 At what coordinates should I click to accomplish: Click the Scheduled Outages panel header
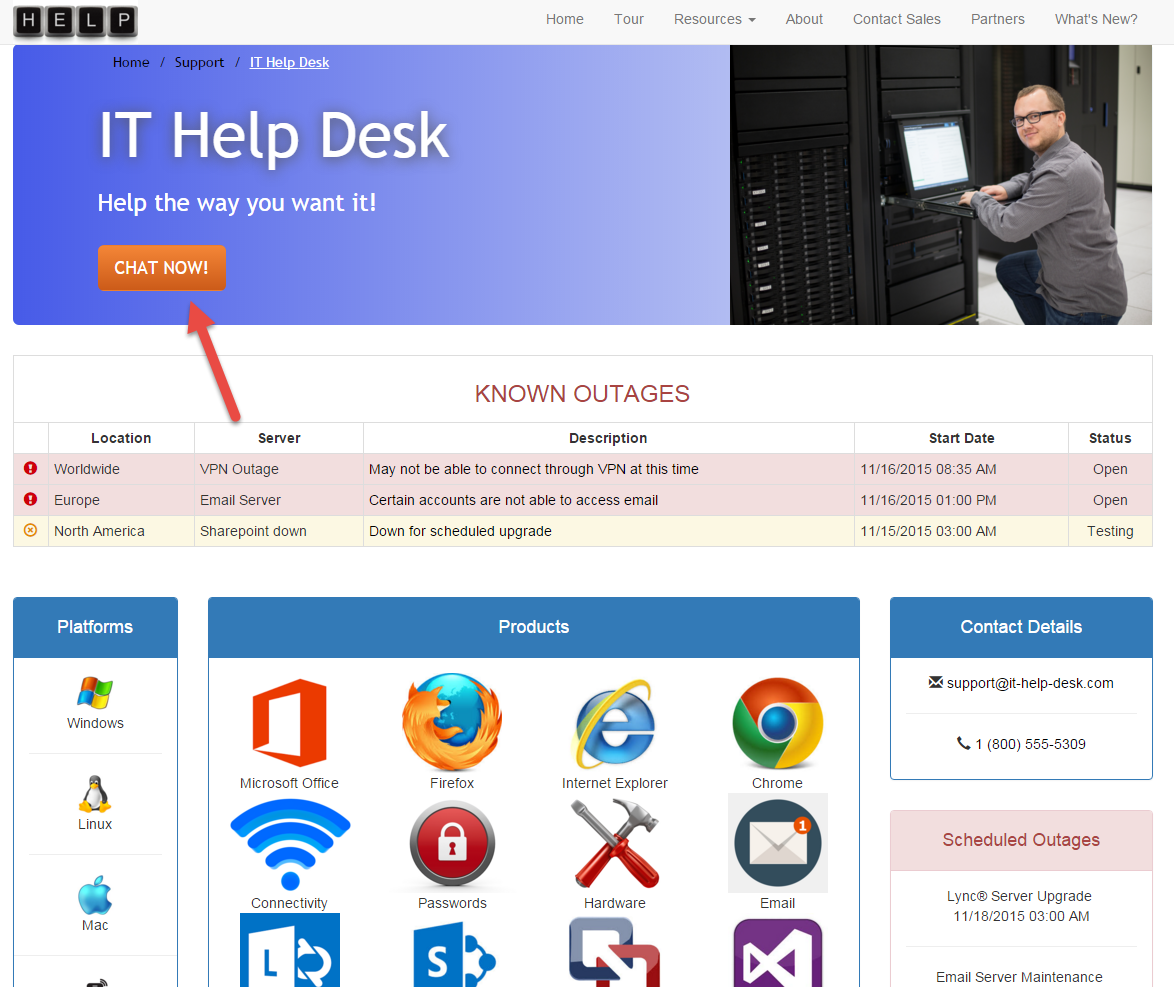(x=1021, y=839)
